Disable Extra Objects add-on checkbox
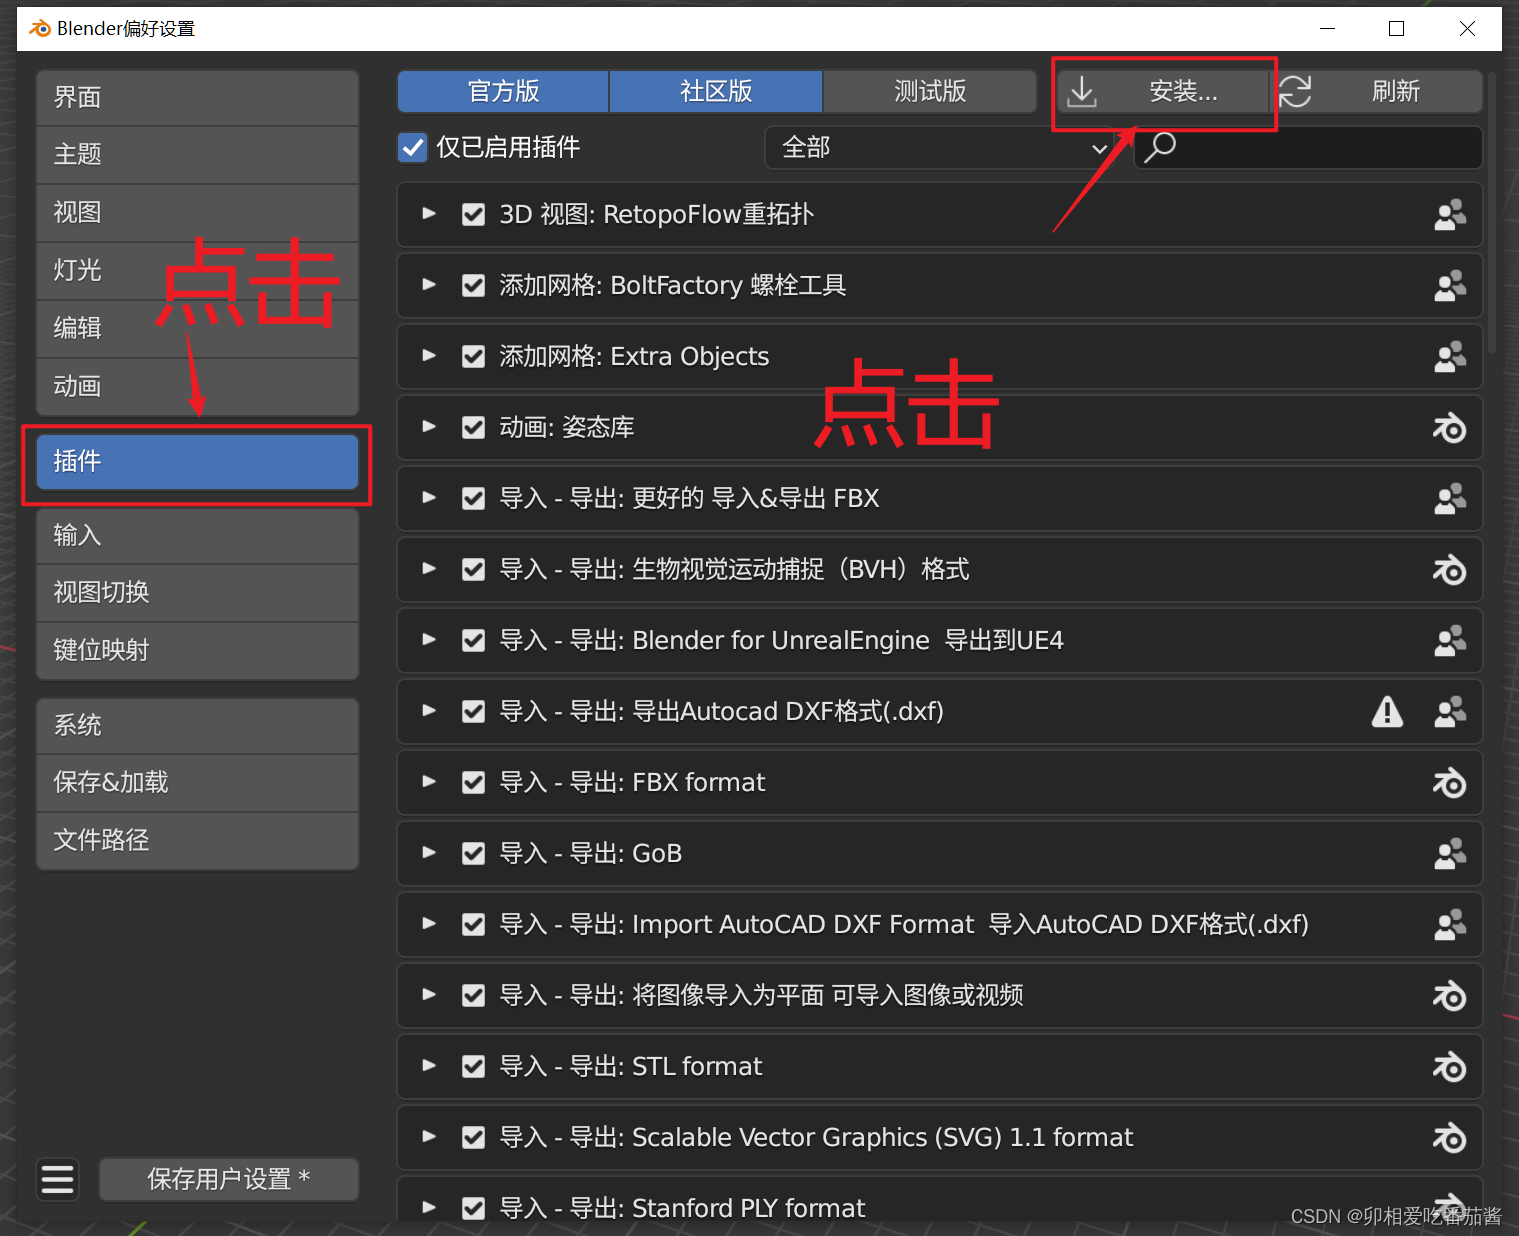 coord(474,357)
